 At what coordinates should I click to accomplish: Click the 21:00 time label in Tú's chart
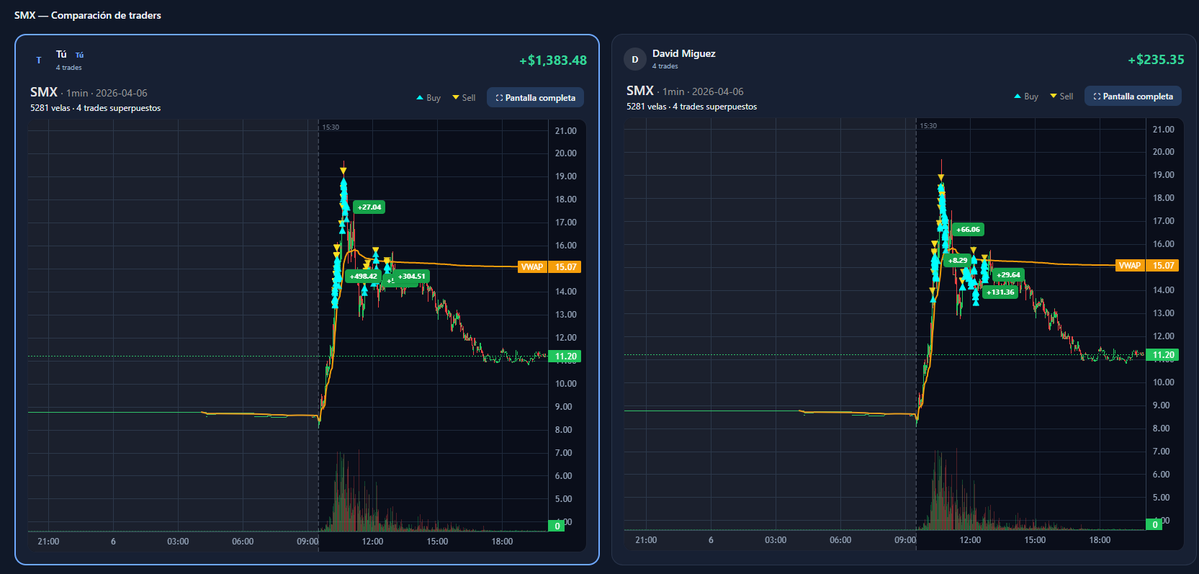click(48, 541)
